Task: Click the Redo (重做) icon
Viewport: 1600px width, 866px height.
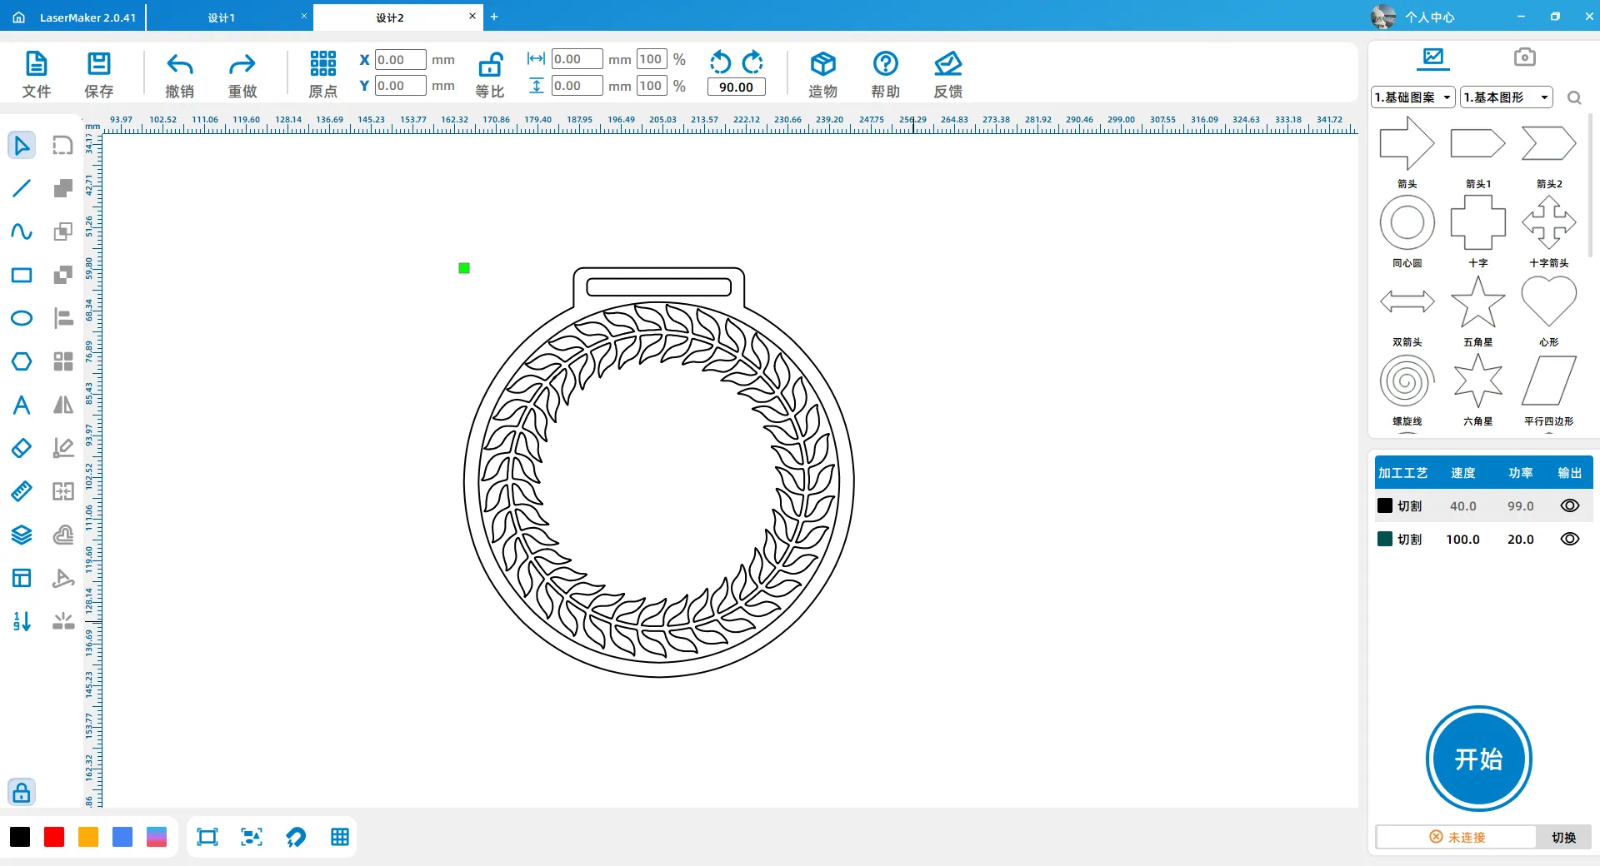Action: (242, 65)
